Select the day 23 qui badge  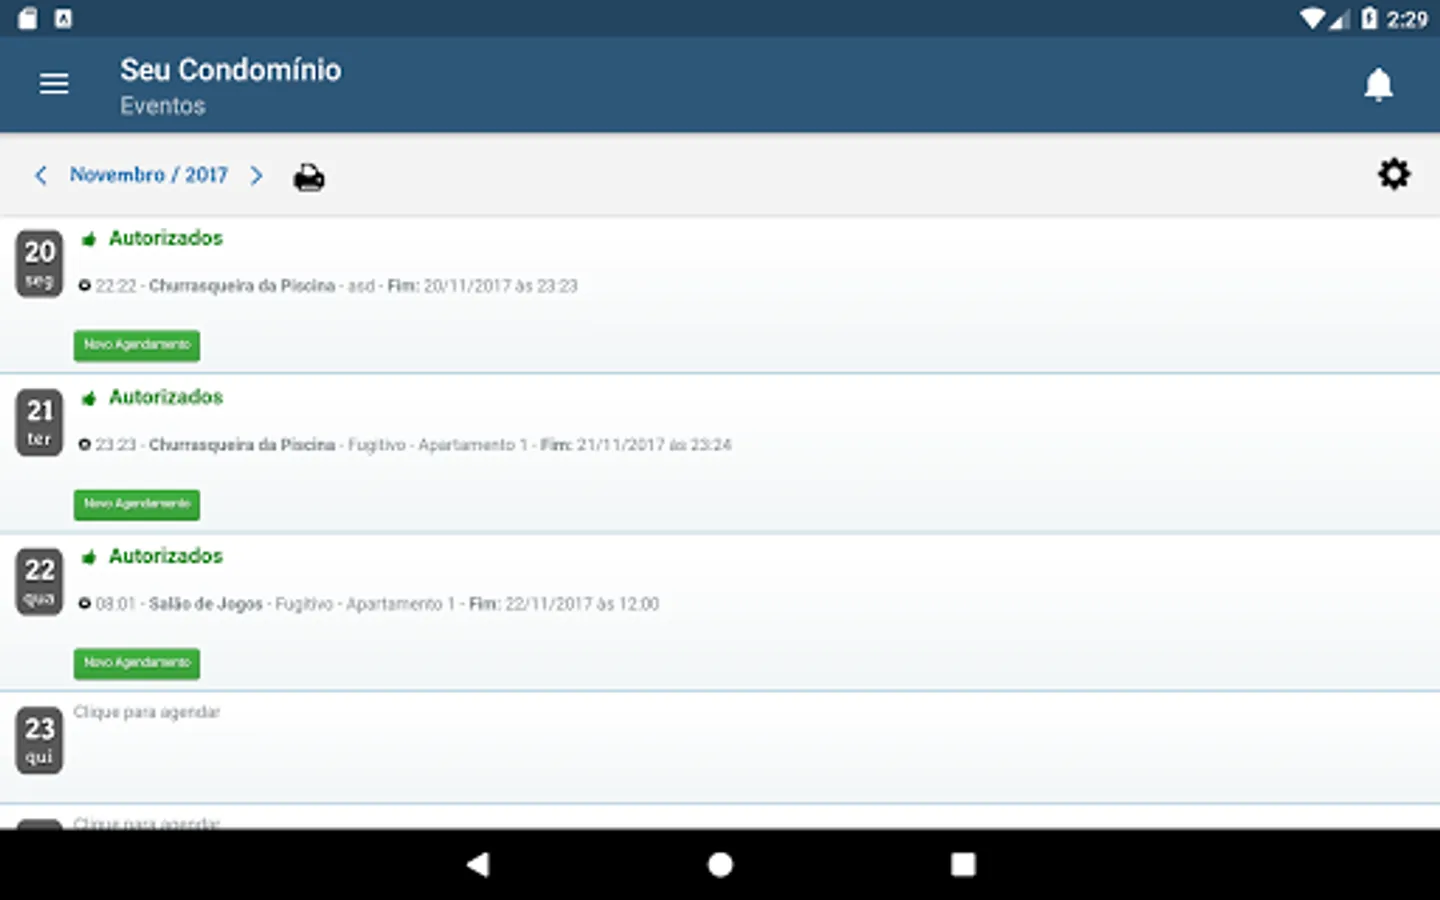pyautogui.click(x=39, y=741)
